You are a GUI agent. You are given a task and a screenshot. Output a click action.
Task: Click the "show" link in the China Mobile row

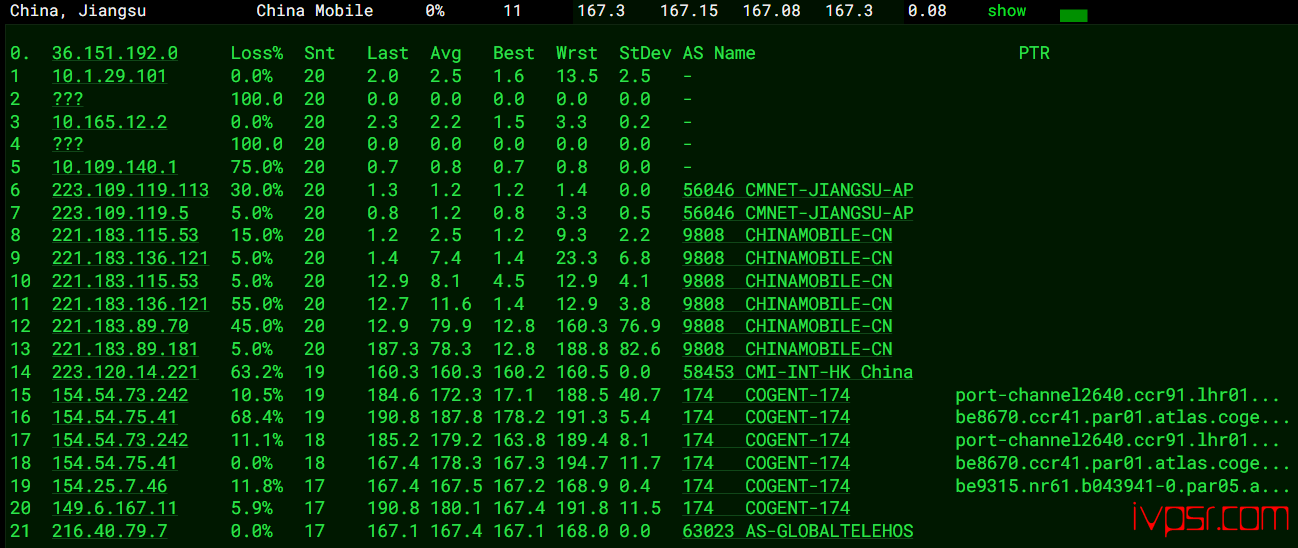1006,11
